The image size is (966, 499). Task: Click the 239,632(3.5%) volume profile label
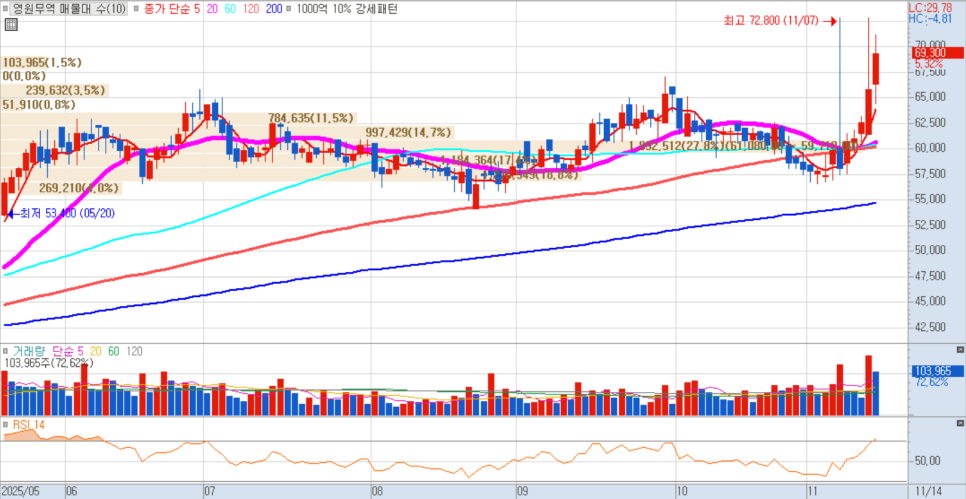(66, 91)
